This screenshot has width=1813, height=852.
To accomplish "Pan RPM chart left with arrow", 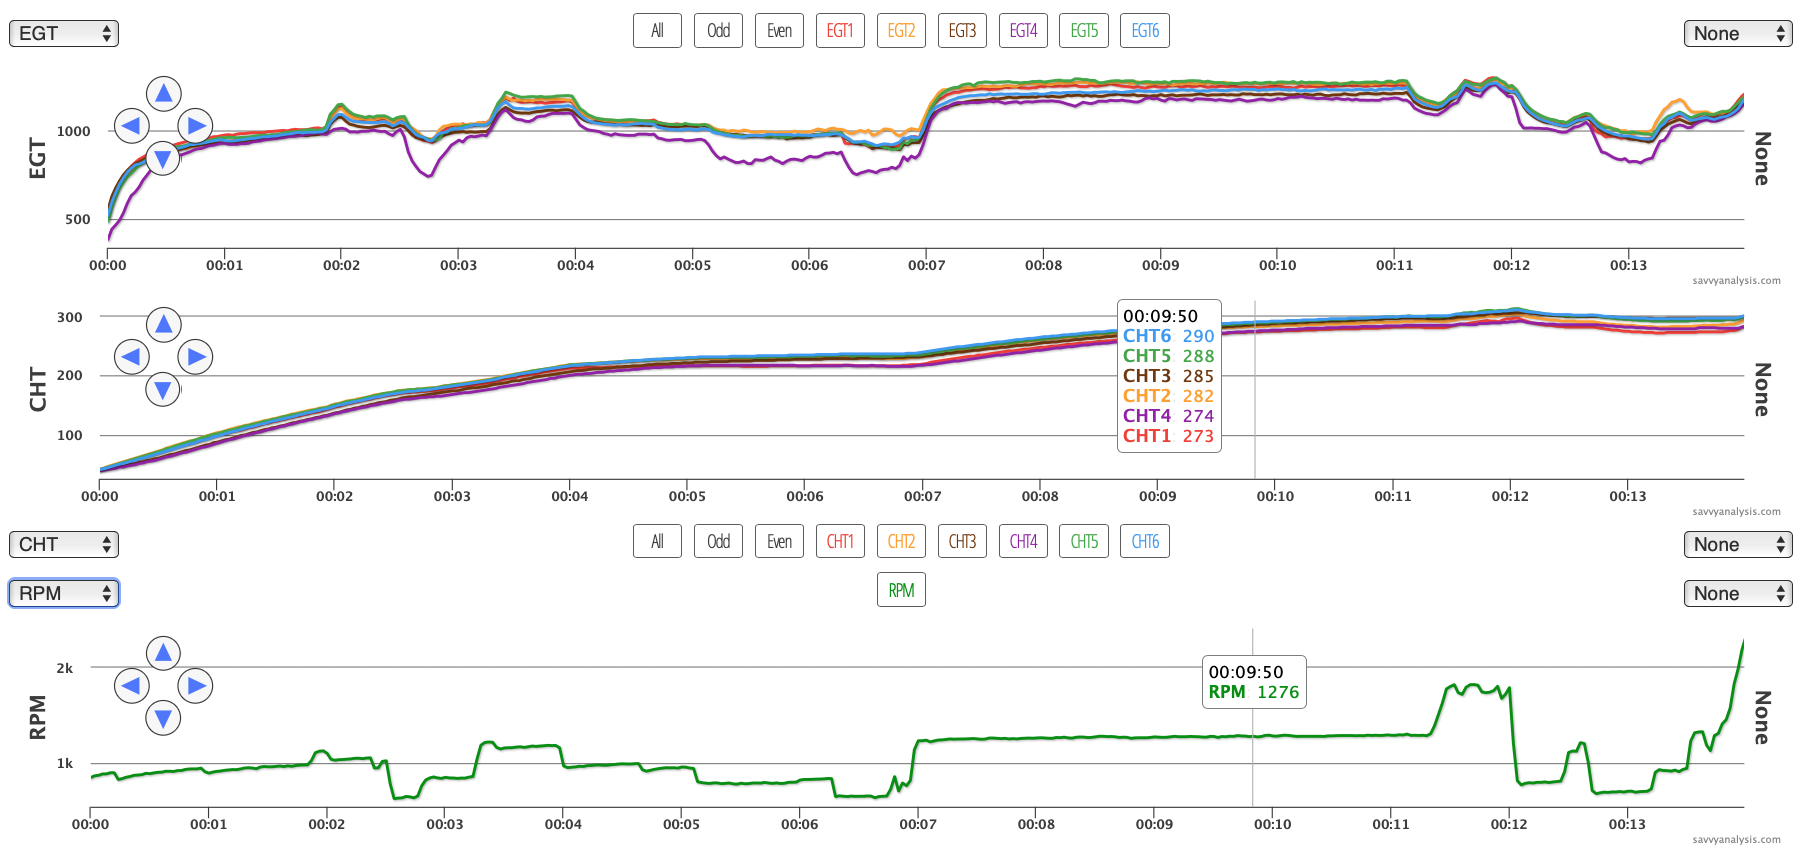I will 131,686.
